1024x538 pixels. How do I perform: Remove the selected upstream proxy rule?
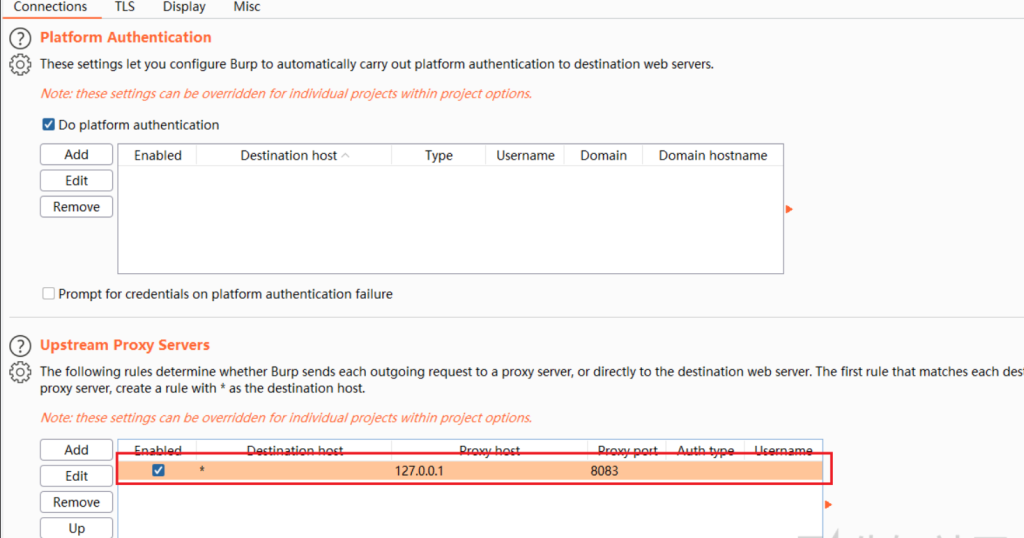pyautogui.click(x=76, y=502)
